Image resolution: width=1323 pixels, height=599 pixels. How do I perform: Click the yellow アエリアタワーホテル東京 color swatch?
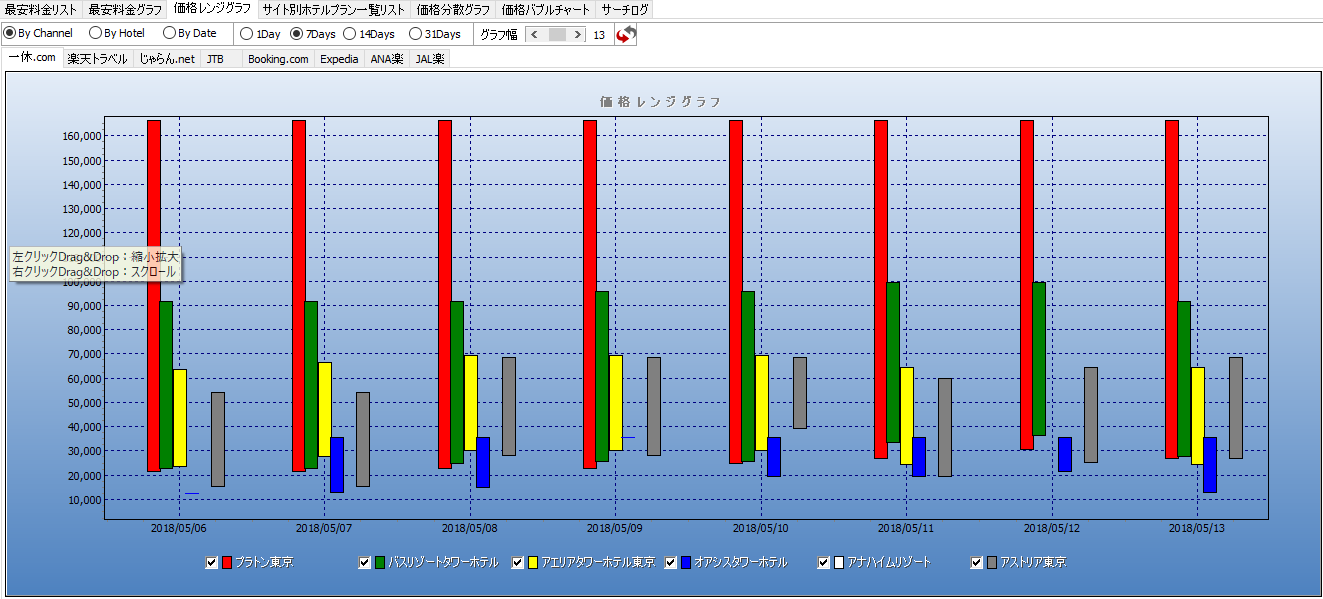533,563
